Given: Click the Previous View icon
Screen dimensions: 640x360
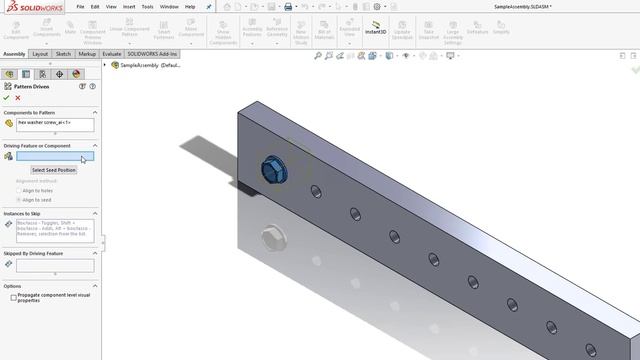Looking at the screenshot, I should click(340, 56).
